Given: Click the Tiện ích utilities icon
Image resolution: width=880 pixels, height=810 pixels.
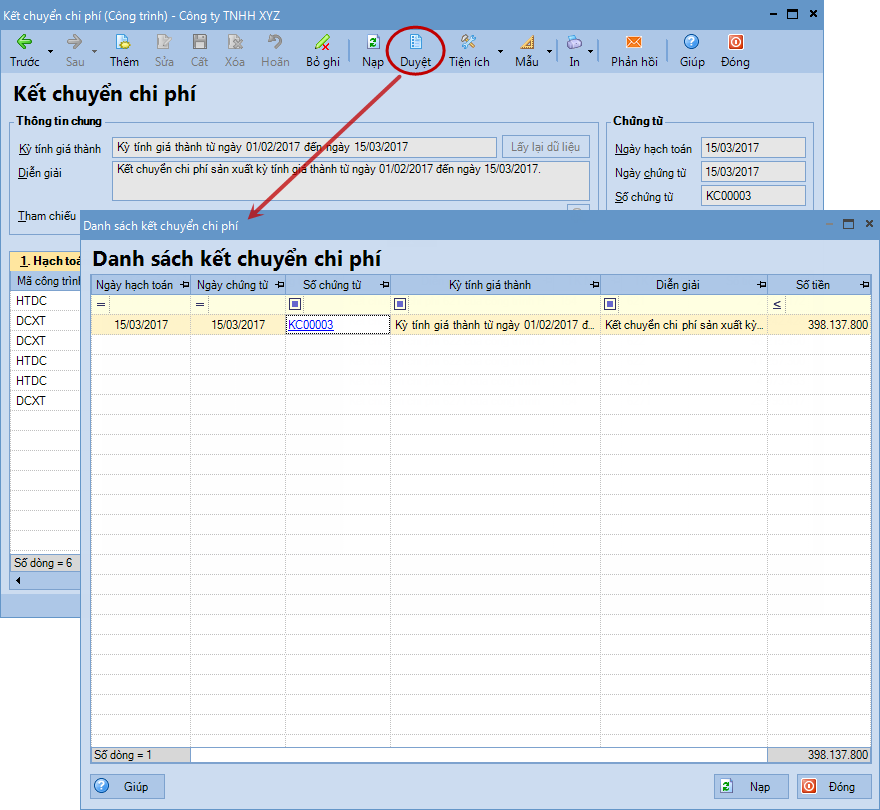Looking at the screenshot, I should (468, 42).
